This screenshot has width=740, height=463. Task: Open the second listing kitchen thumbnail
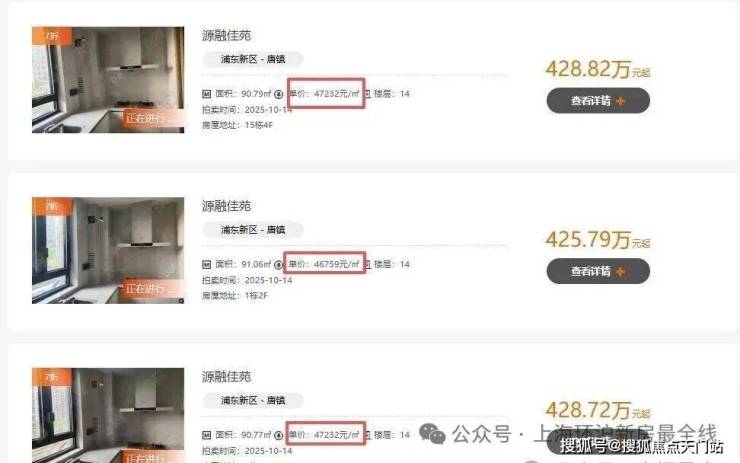point(108,251)
